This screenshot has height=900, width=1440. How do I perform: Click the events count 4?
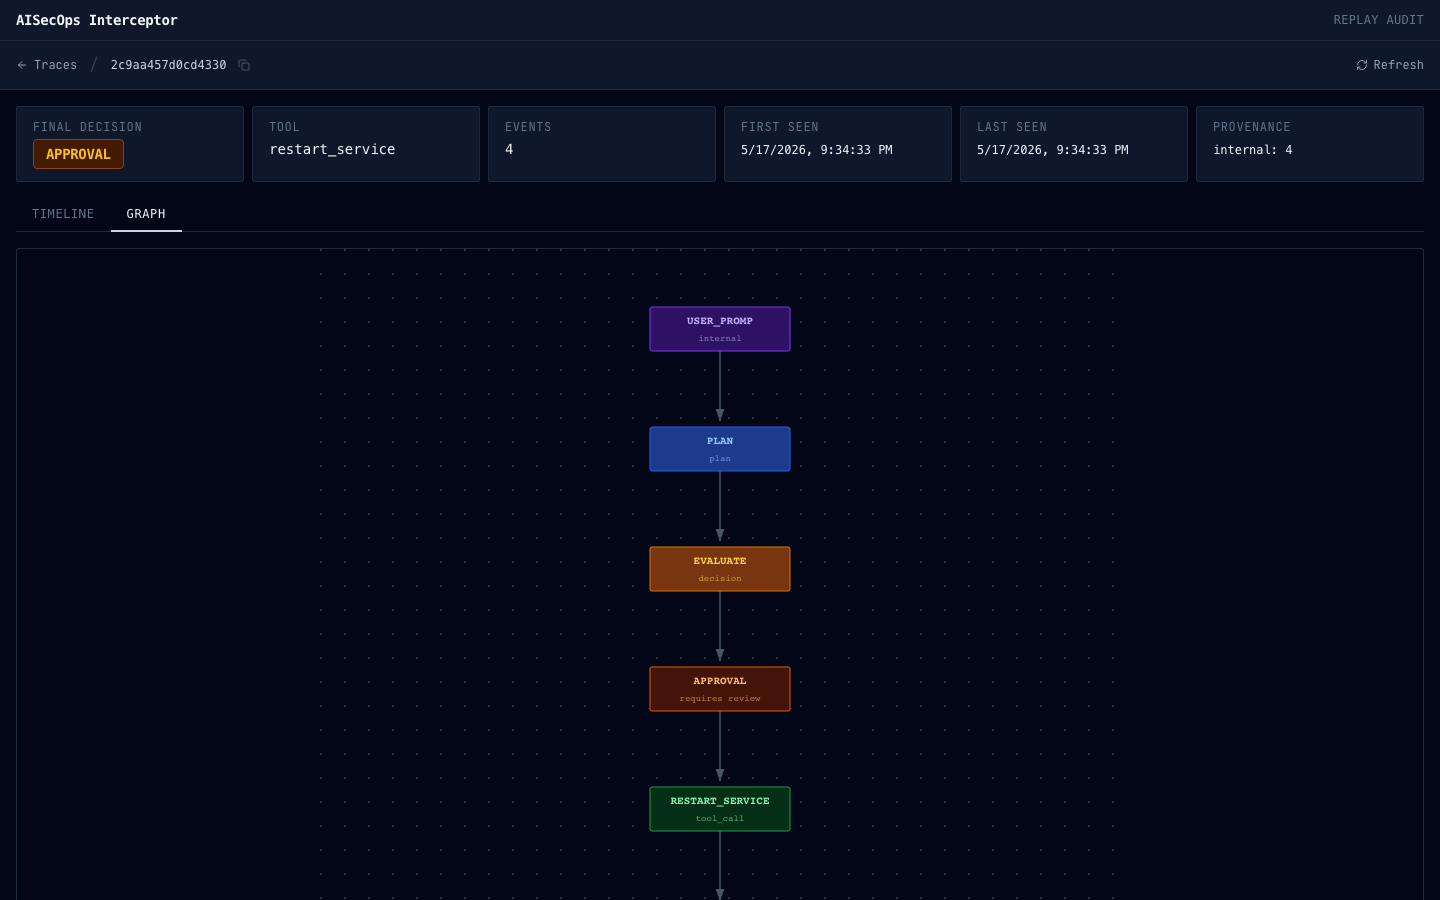[x=509, y=149]
